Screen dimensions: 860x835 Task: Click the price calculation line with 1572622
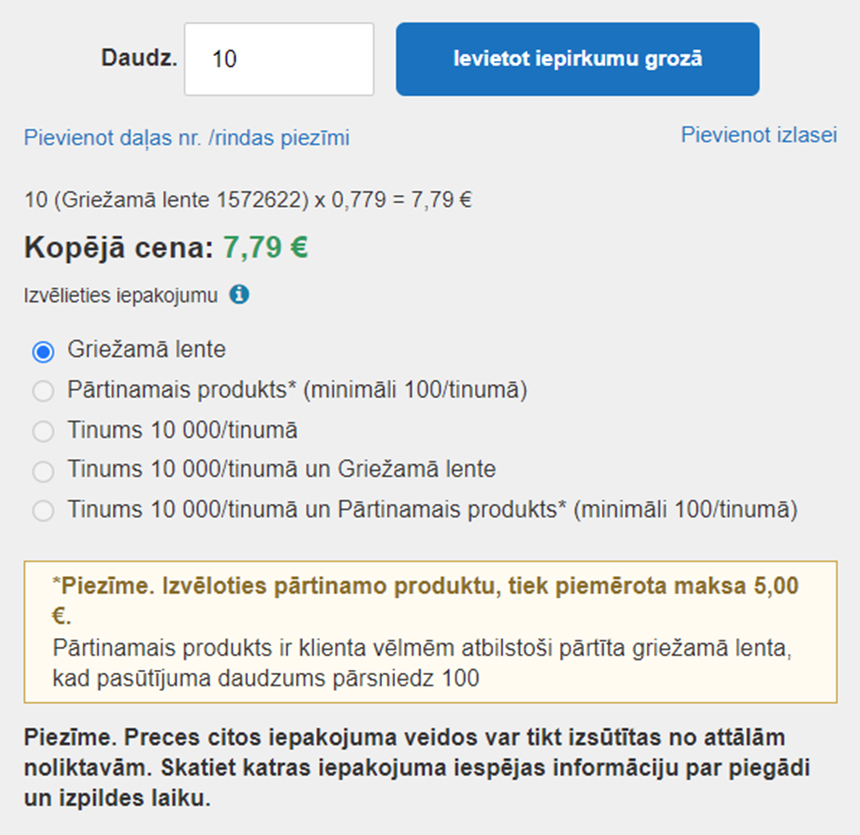tap(248, 200)
